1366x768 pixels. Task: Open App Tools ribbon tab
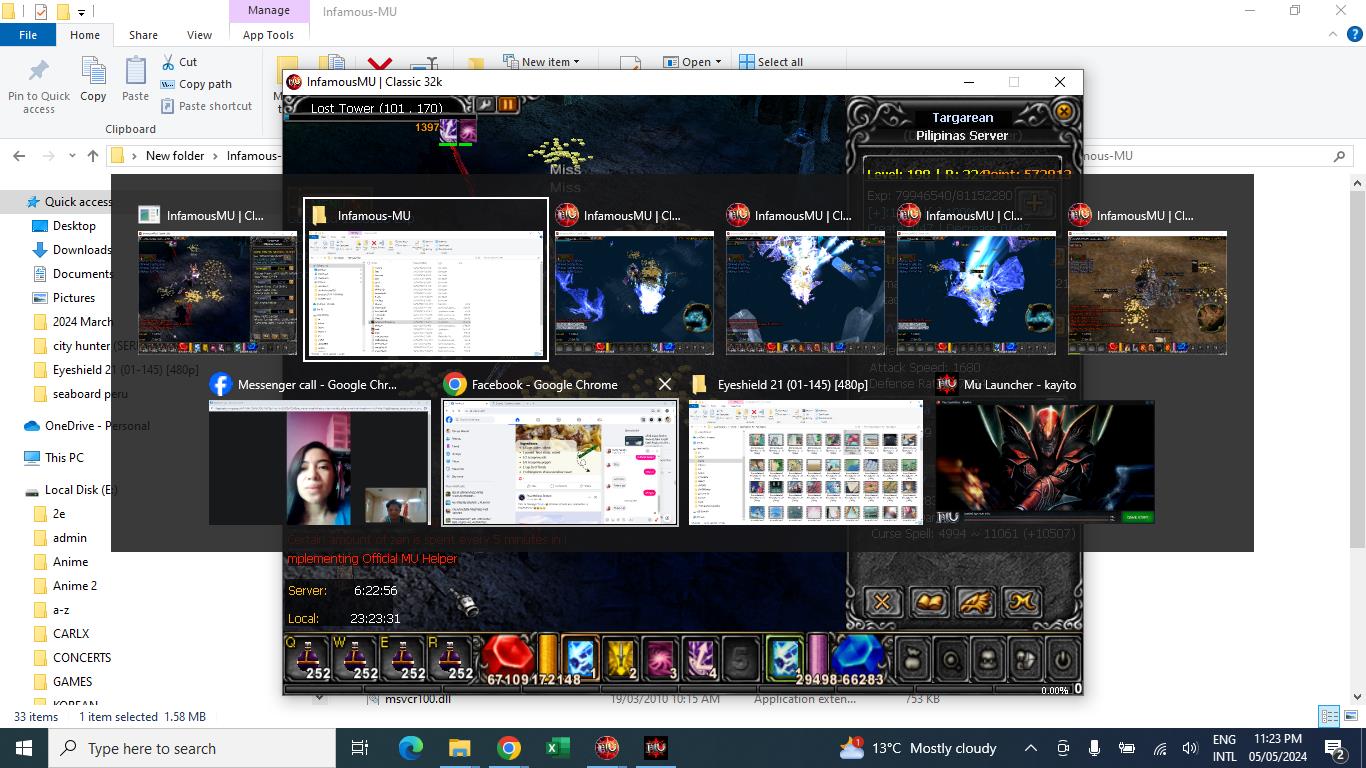click(x=268, y=34)
